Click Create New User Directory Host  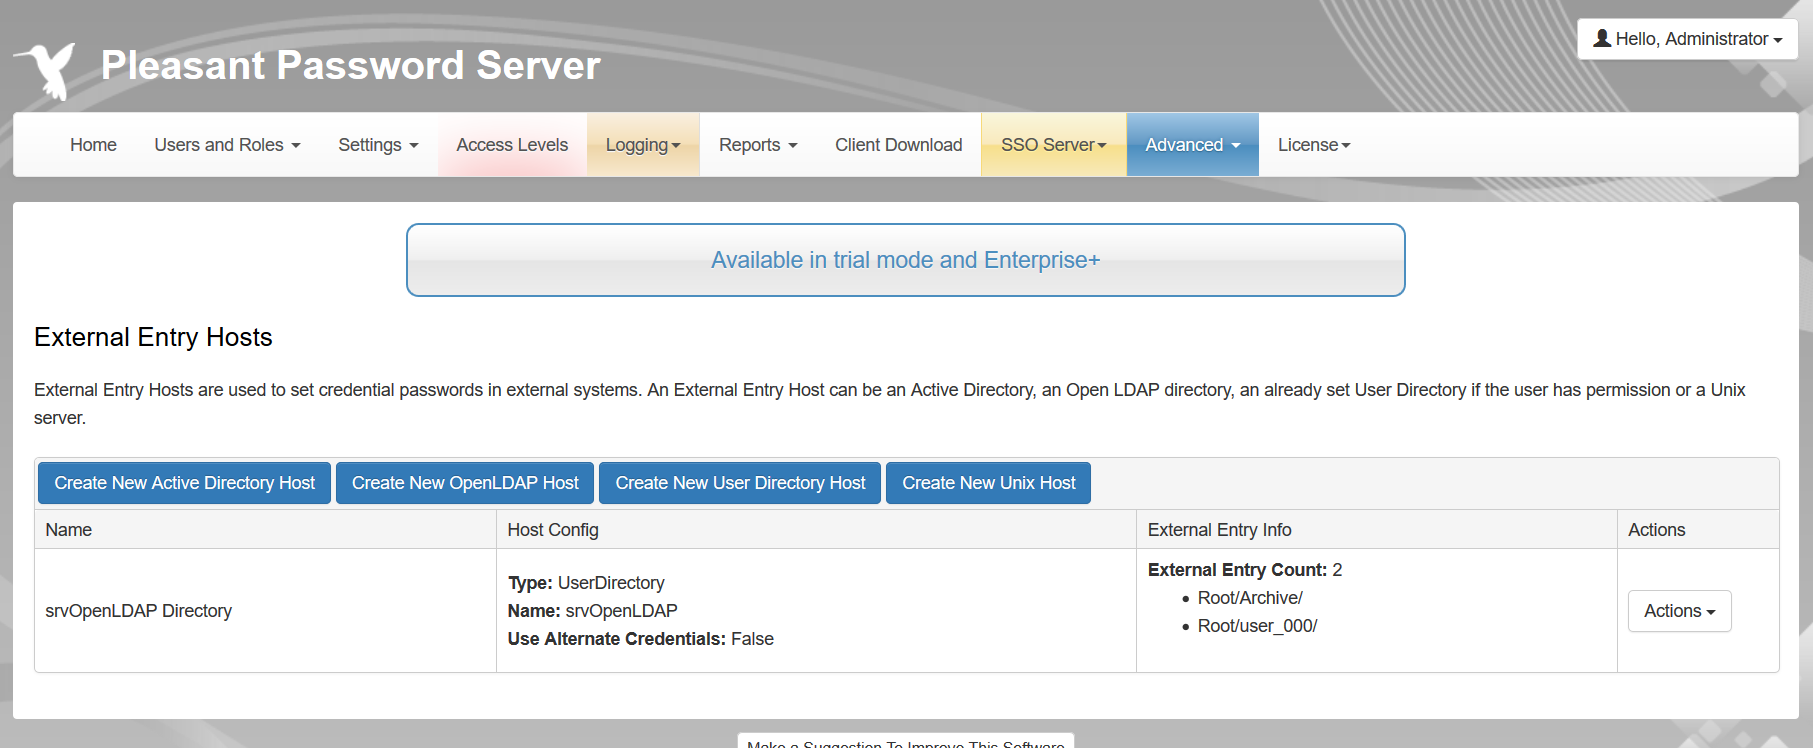click(740, 483)
